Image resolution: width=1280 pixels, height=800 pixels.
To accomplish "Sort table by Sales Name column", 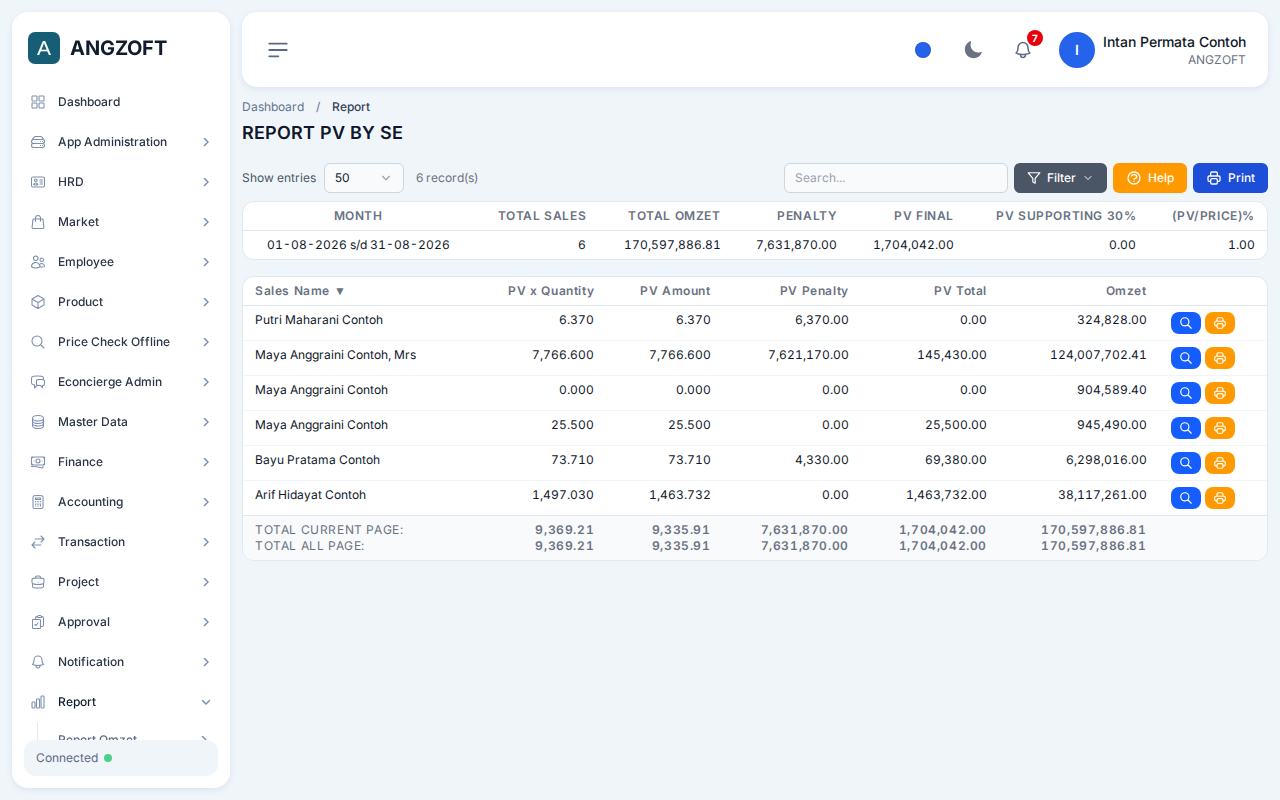I will 300,291.
